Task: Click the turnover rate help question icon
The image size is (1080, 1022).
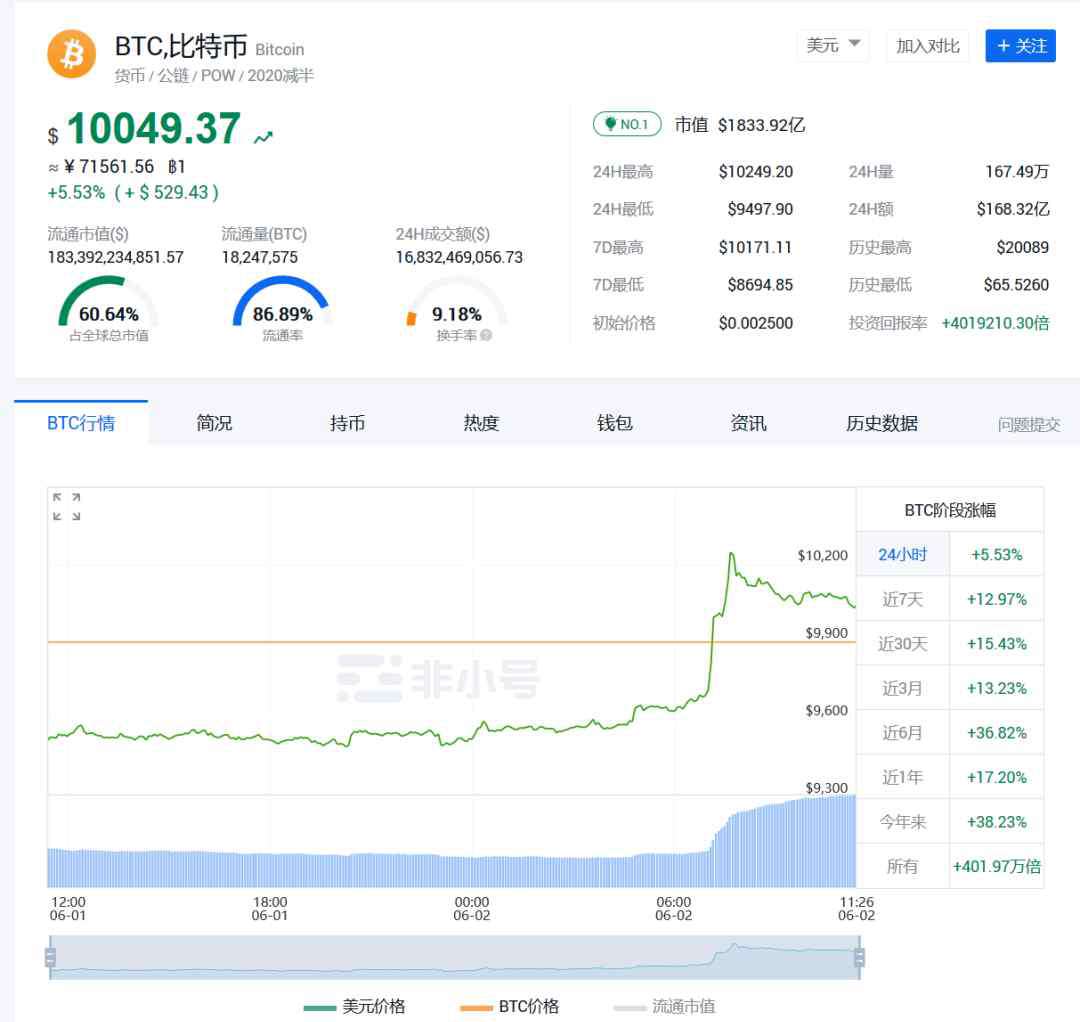Action: coord(486,336)
